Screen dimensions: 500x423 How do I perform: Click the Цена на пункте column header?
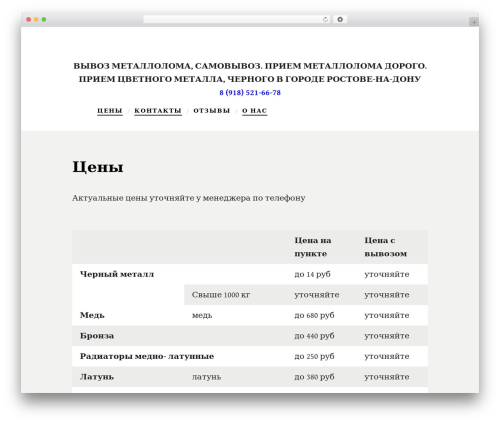tap(313, 247)
